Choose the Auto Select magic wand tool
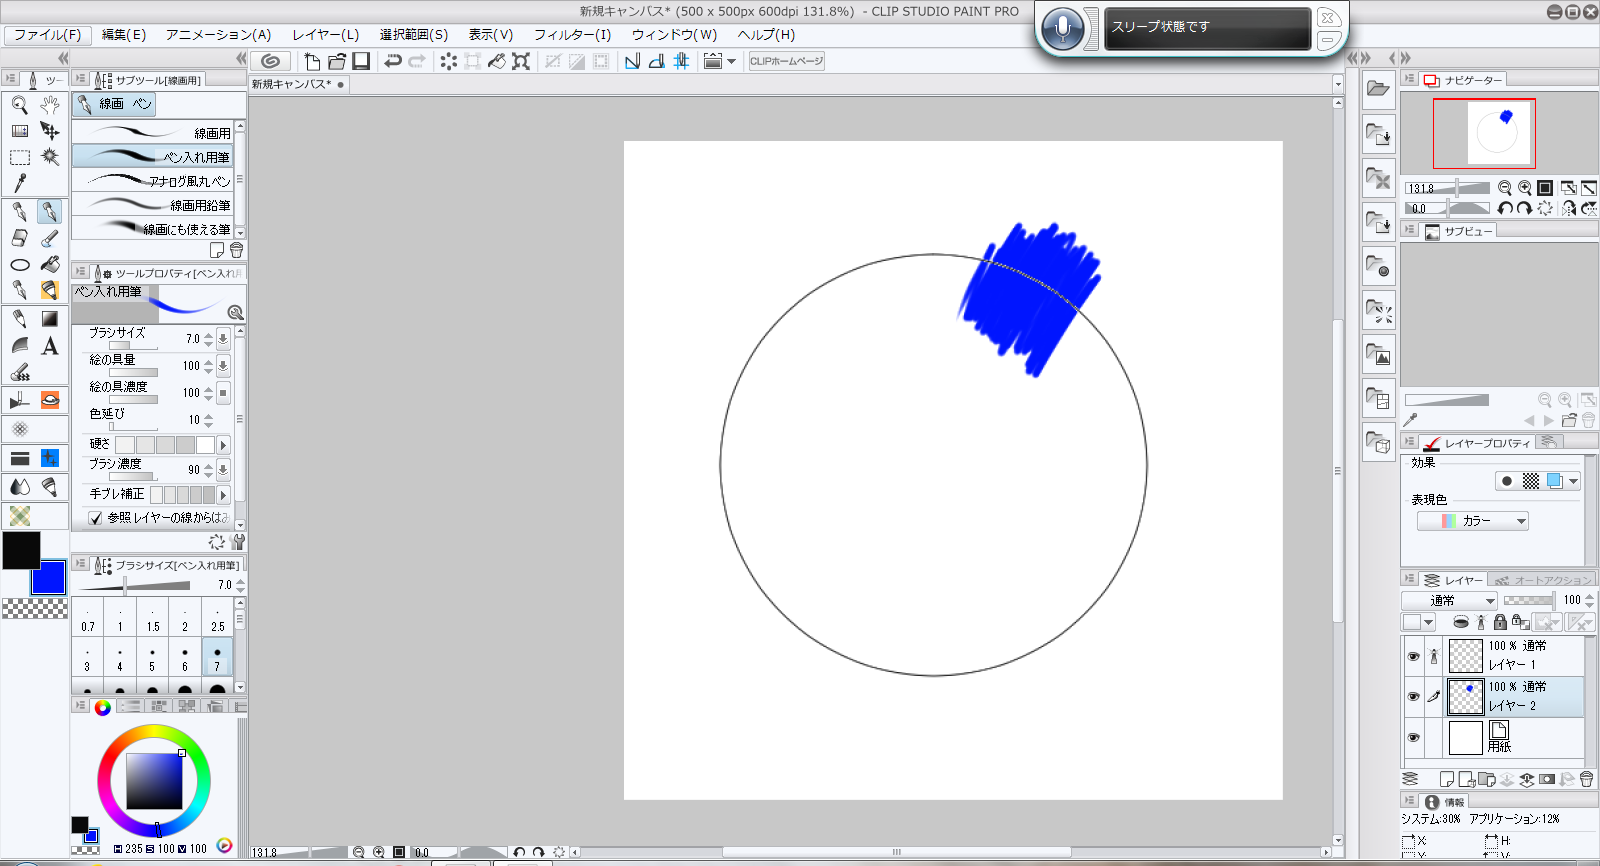The height and width of the screenshot is (866, 1600). [x=50, y=157]
